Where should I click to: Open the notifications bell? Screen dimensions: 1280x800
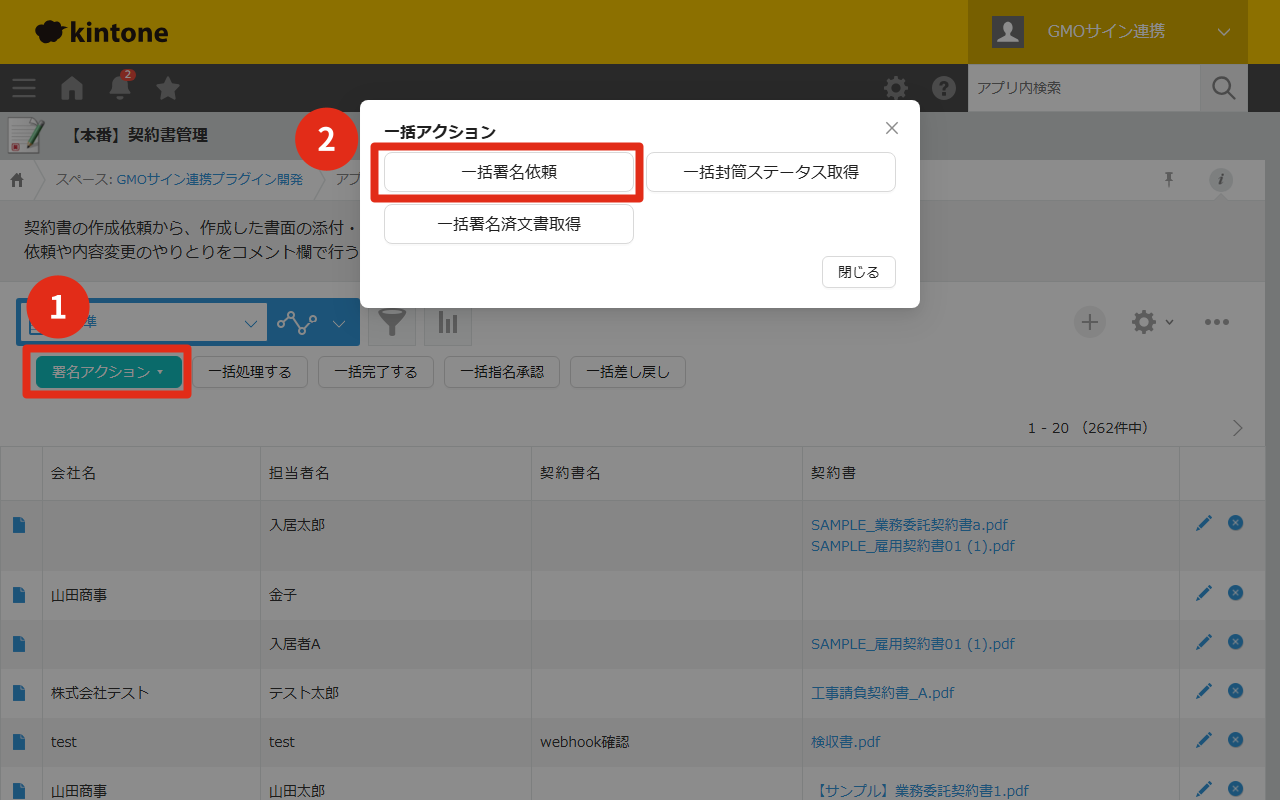coord(120,87)
